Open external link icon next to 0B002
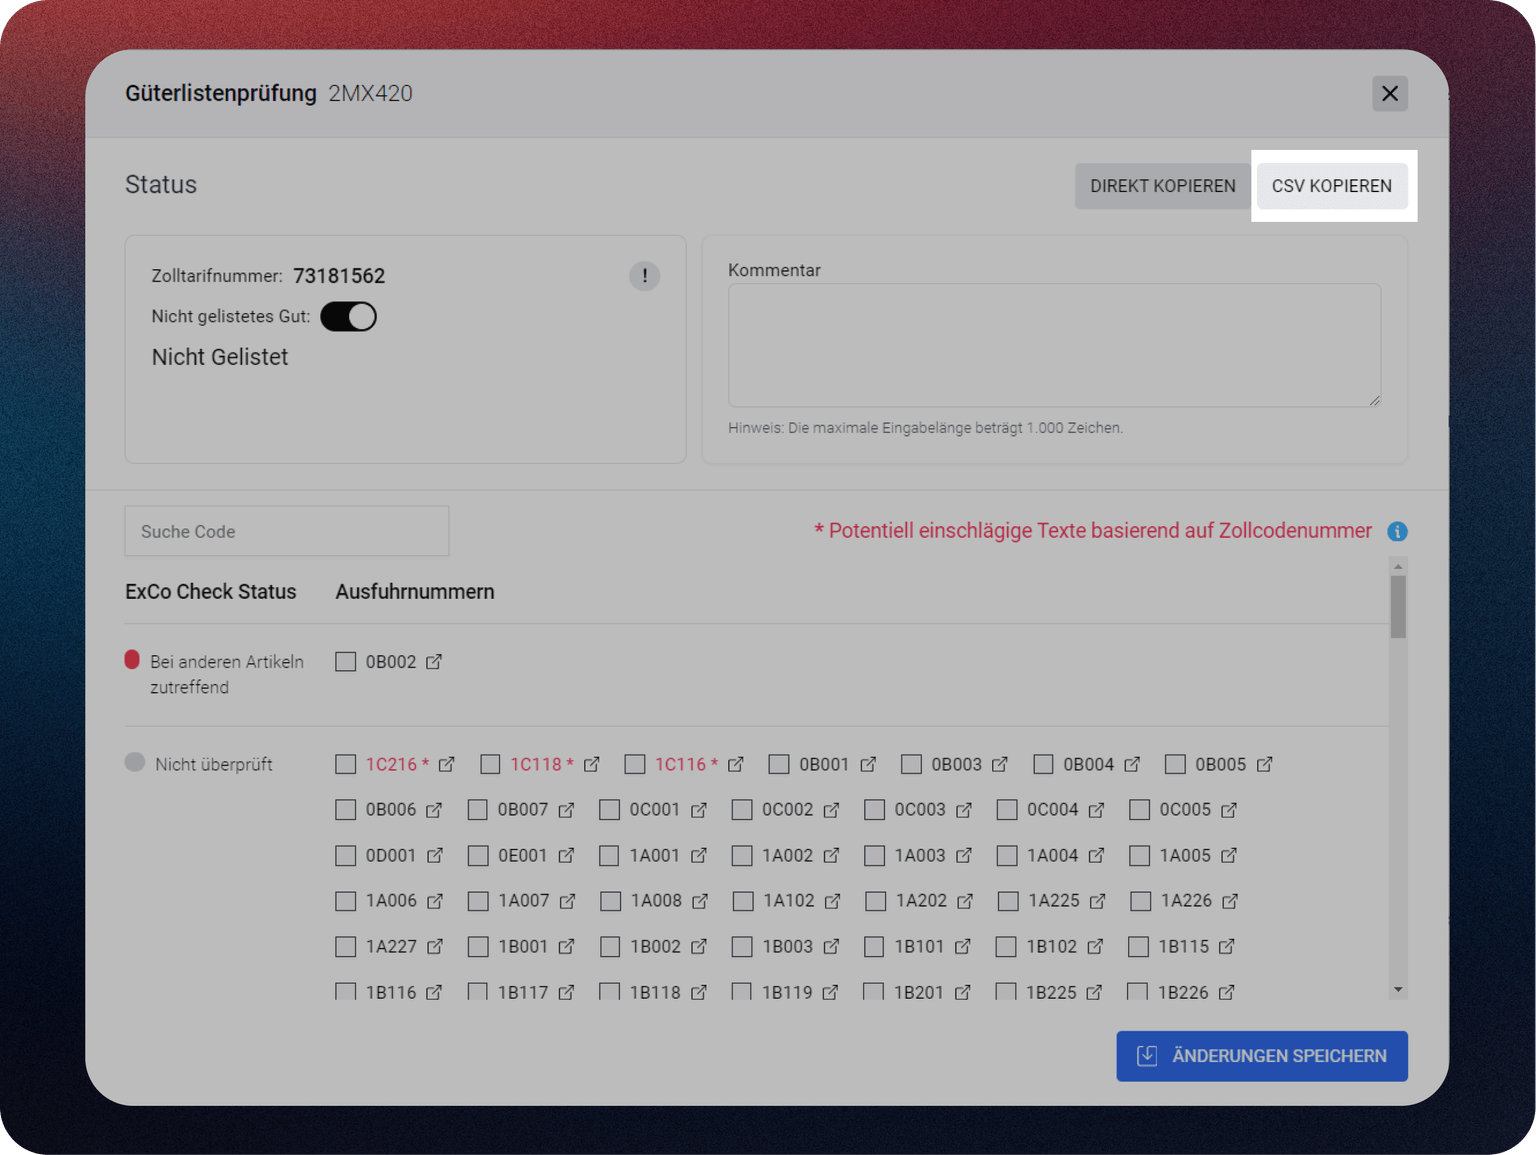The height and width of the screenshot is (1155, 1536). [434, 662]
